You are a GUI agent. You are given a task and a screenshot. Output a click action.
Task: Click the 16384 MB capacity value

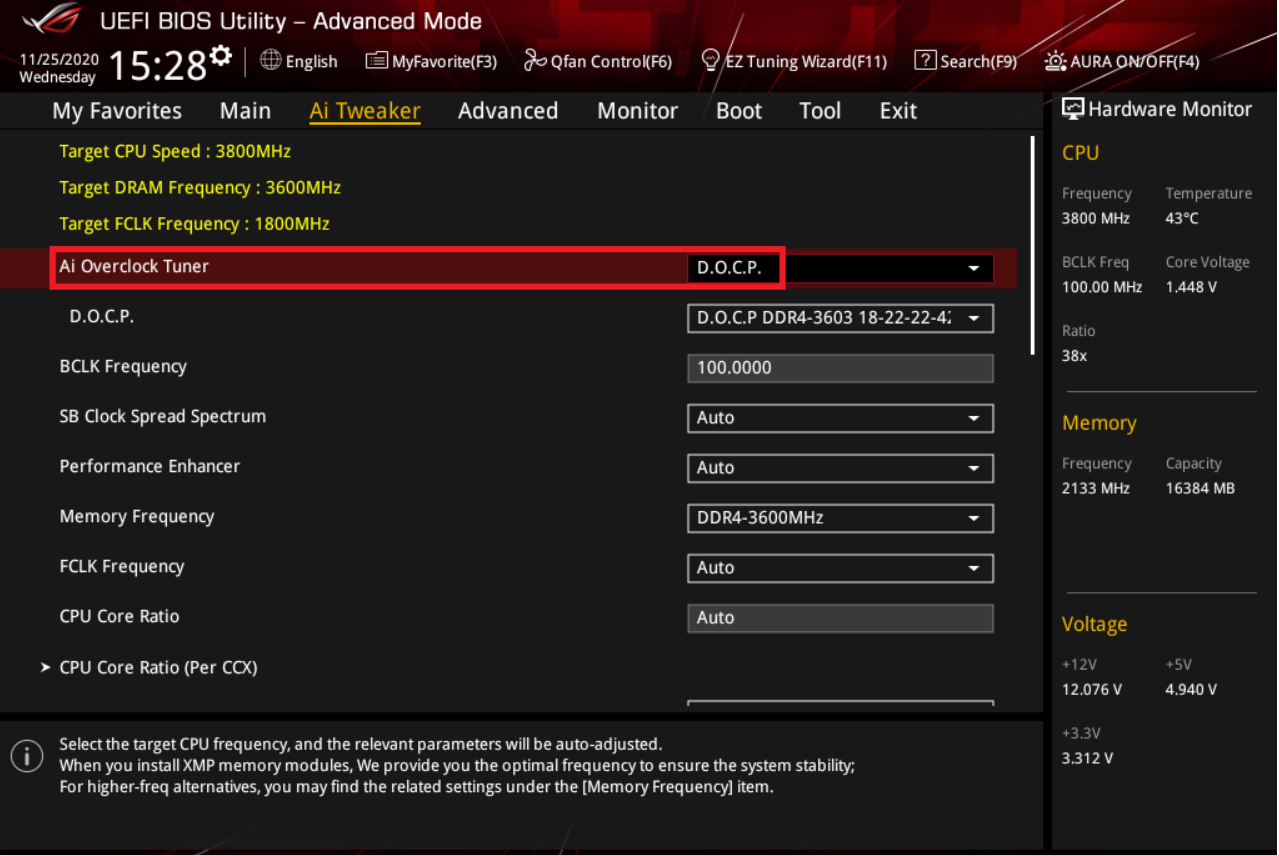1200,488
